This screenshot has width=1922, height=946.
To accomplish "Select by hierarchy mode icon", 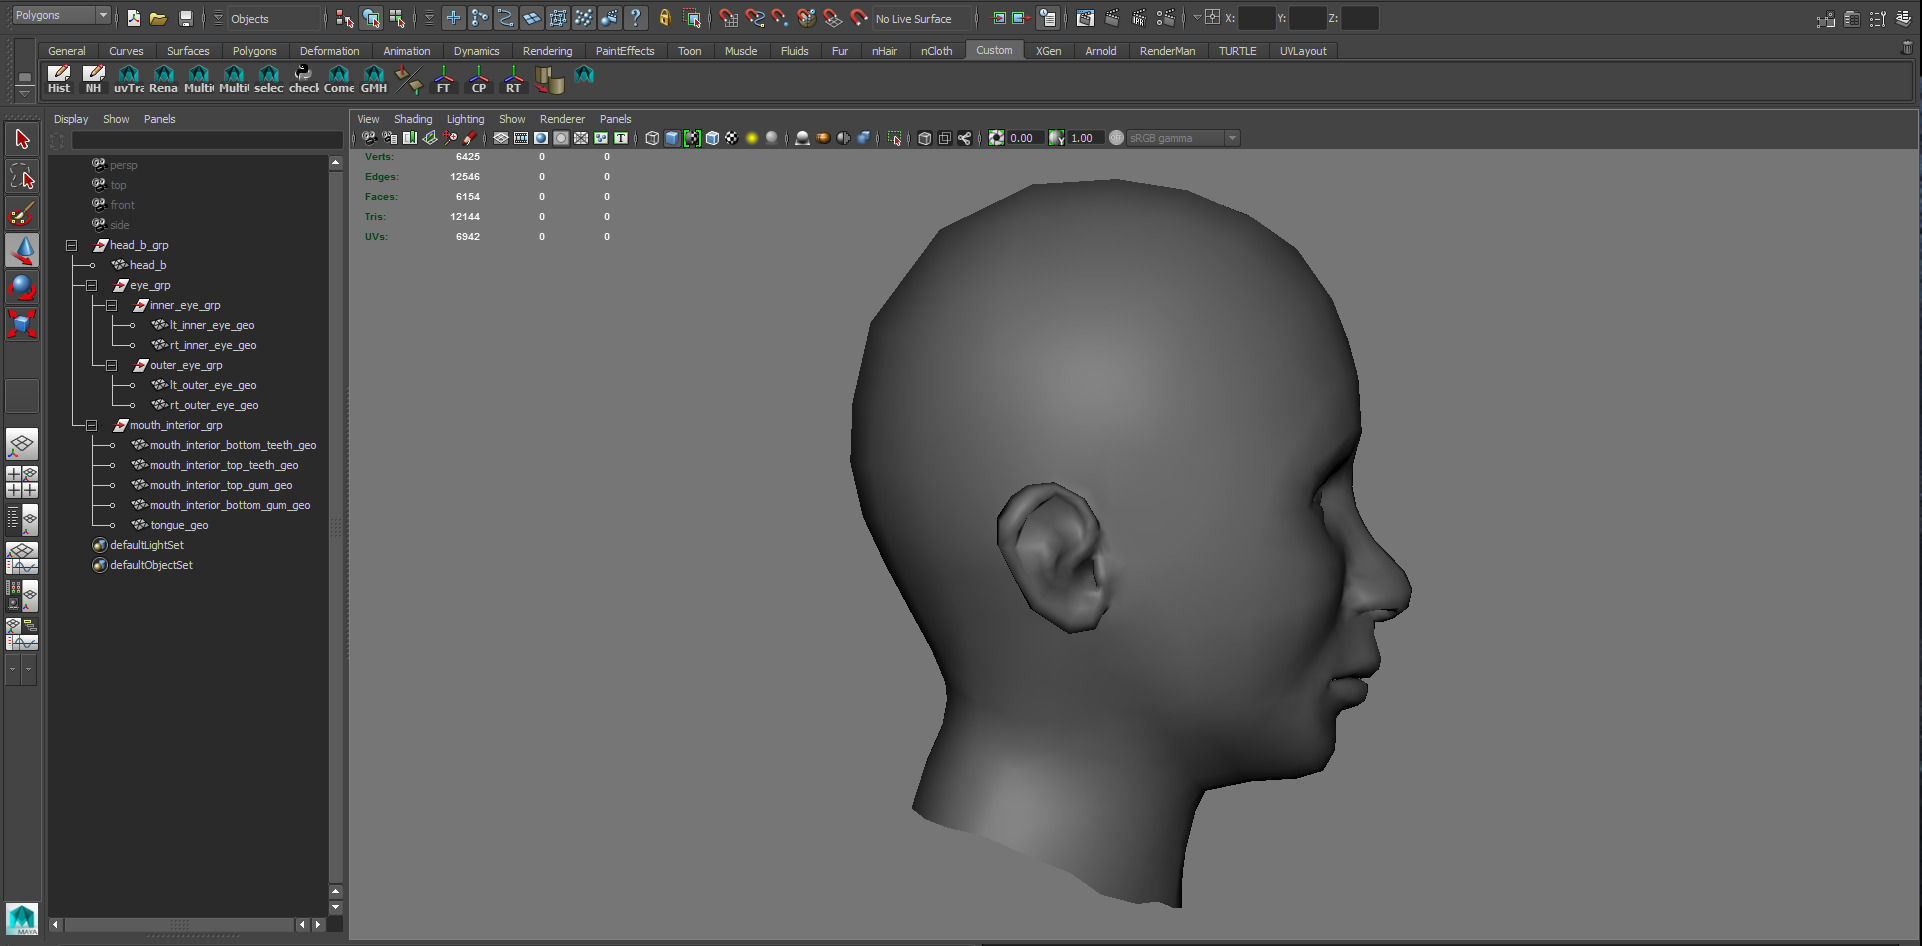I will (x=345, y=18).
